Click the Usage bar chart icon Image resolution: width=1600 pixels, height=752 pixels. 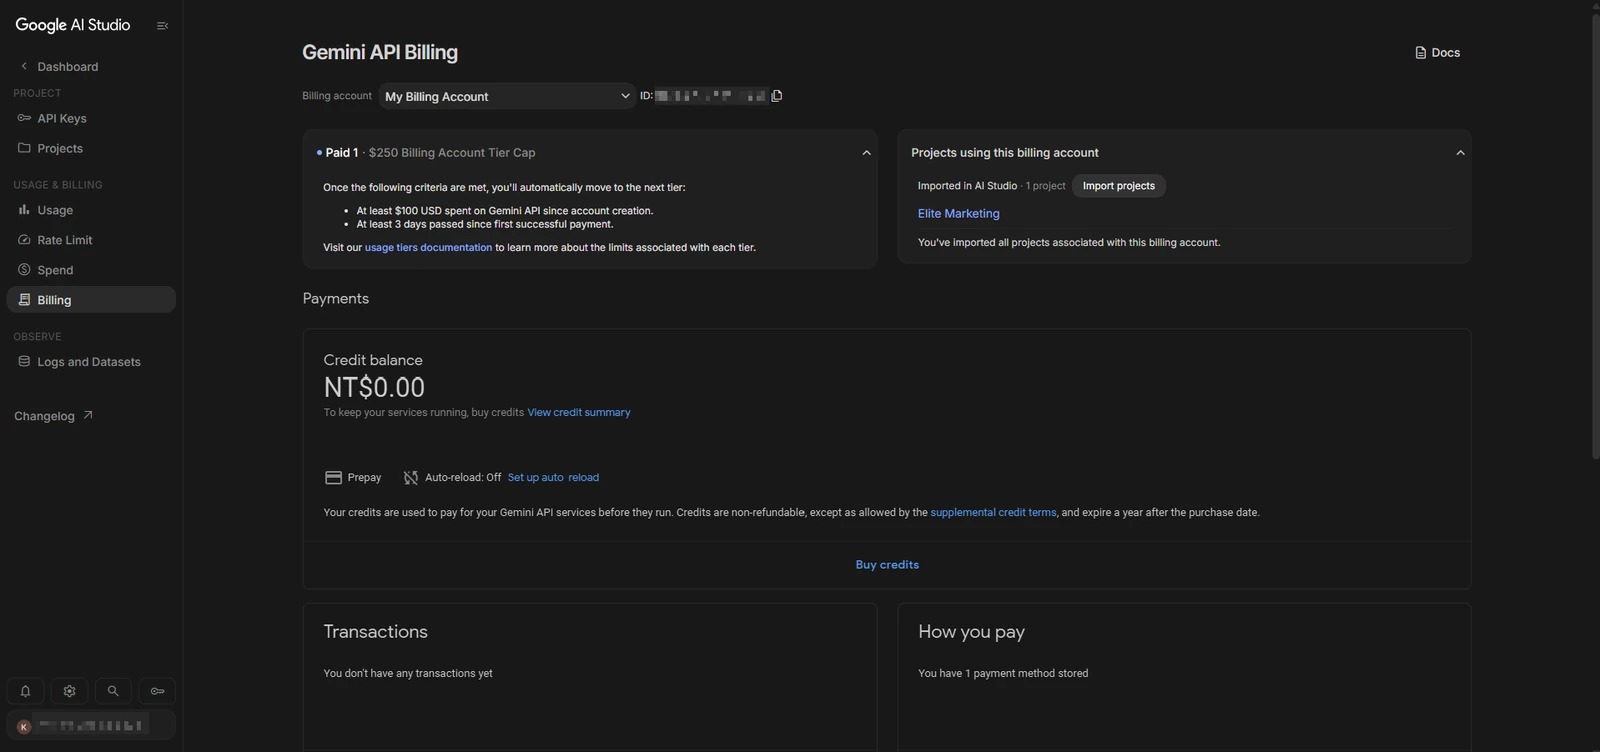(24, 210)
